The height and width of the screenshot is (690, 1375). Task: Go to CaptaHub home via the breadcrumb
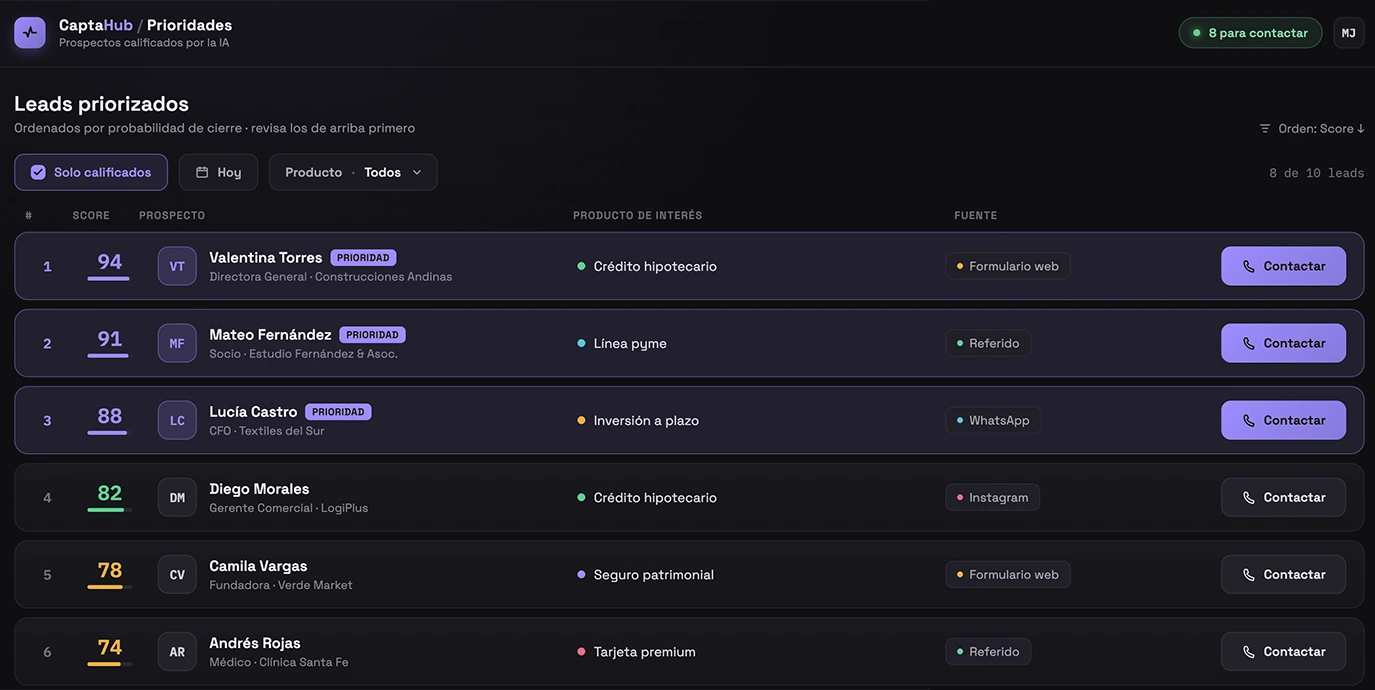(96, 25)
